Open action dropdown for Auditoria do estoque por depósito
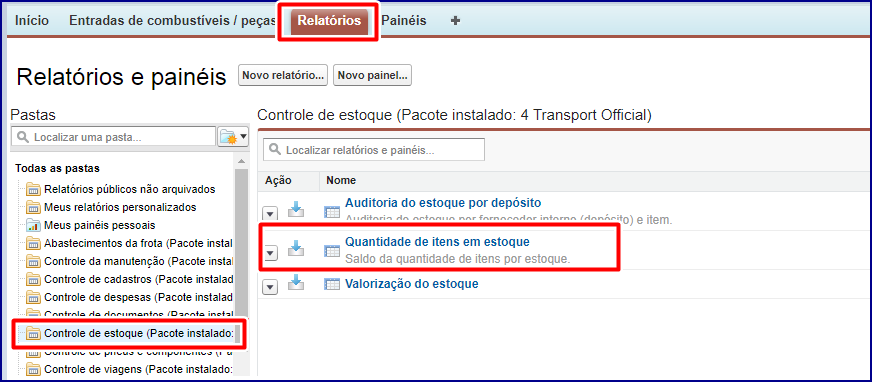Viewport: 872px width, 382px height. (270, 214)
